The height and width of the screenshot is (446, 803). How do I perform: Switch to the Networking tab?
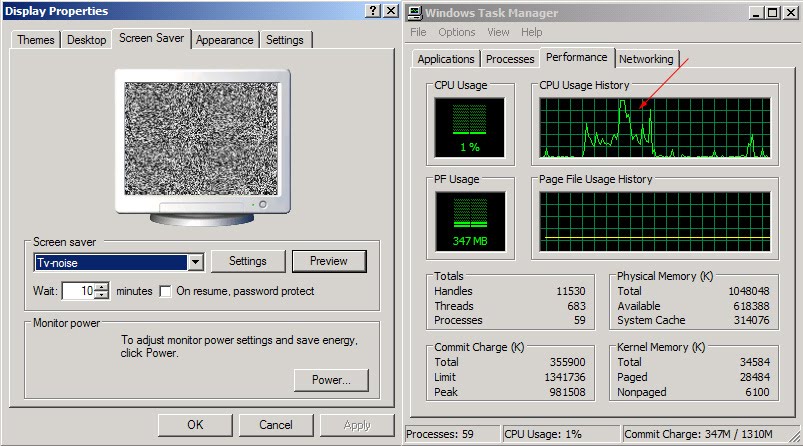(645, 59)
